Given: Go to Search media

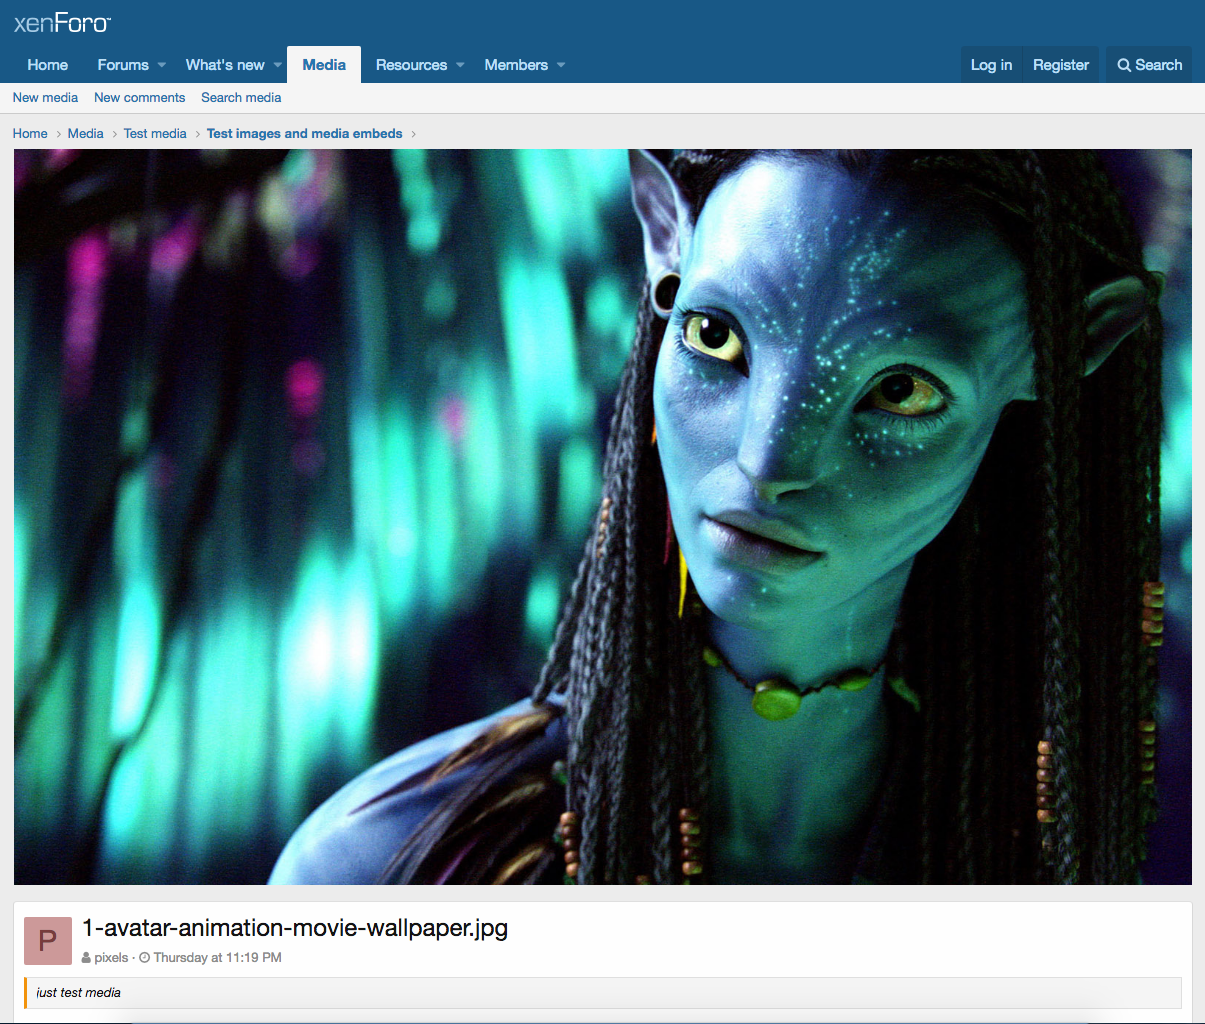Looking at the screenshot, I should click(241, 97).
